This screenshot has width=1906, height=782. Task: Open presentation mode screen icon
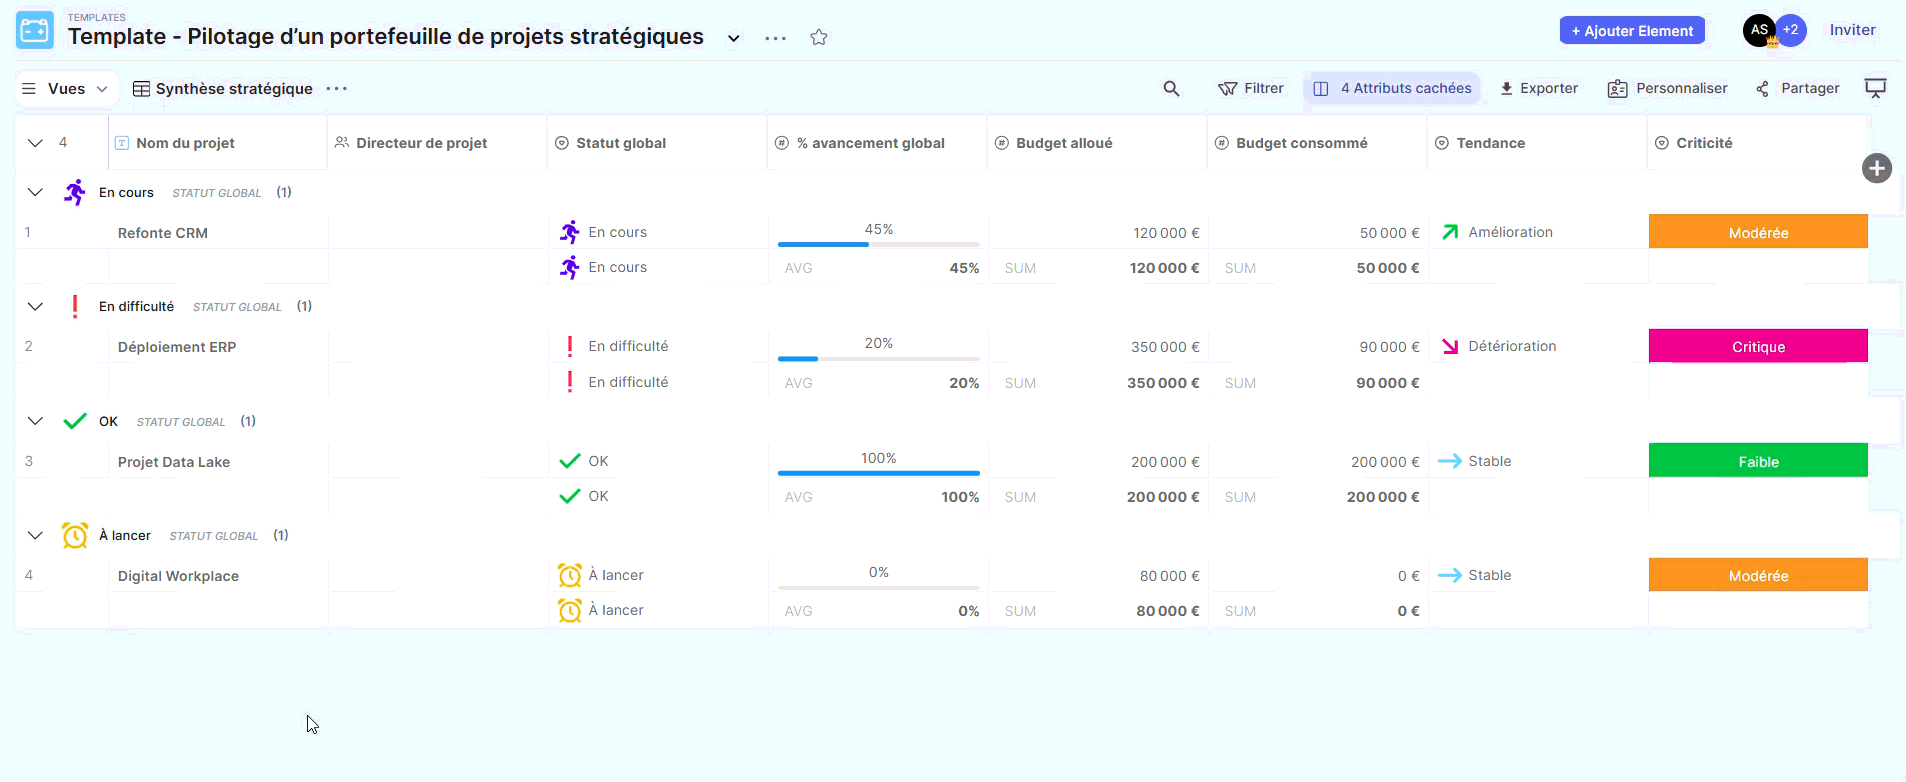point(1875,89)
